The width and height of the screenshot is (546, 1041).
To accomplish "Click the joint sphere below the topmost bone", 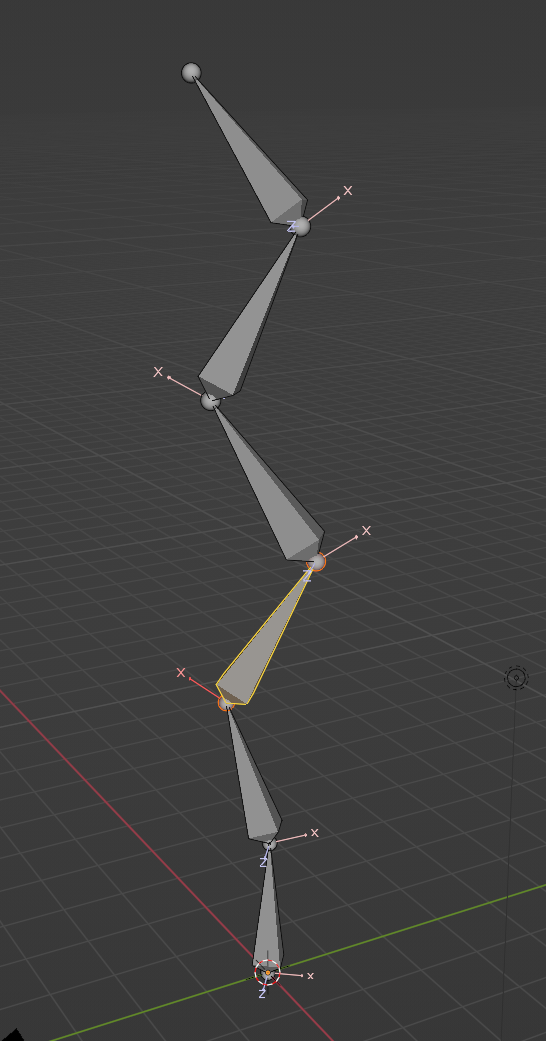I will (301, 226).
